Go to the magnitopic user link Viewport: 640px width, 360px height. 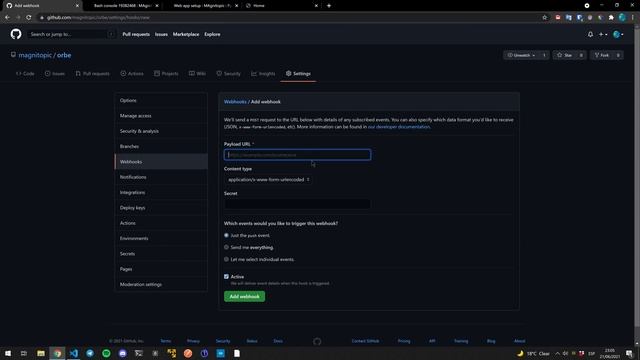pyautogui.click(x=35, y=55)
